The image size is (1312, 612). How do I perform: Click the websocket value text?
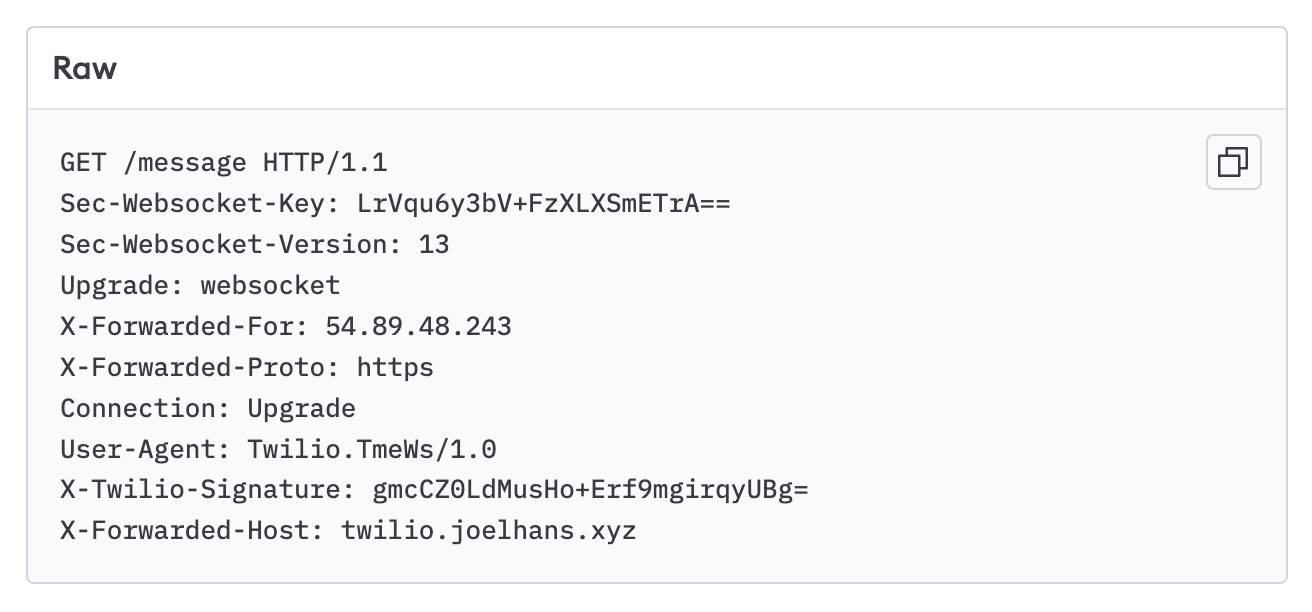(x=270, y=286)
